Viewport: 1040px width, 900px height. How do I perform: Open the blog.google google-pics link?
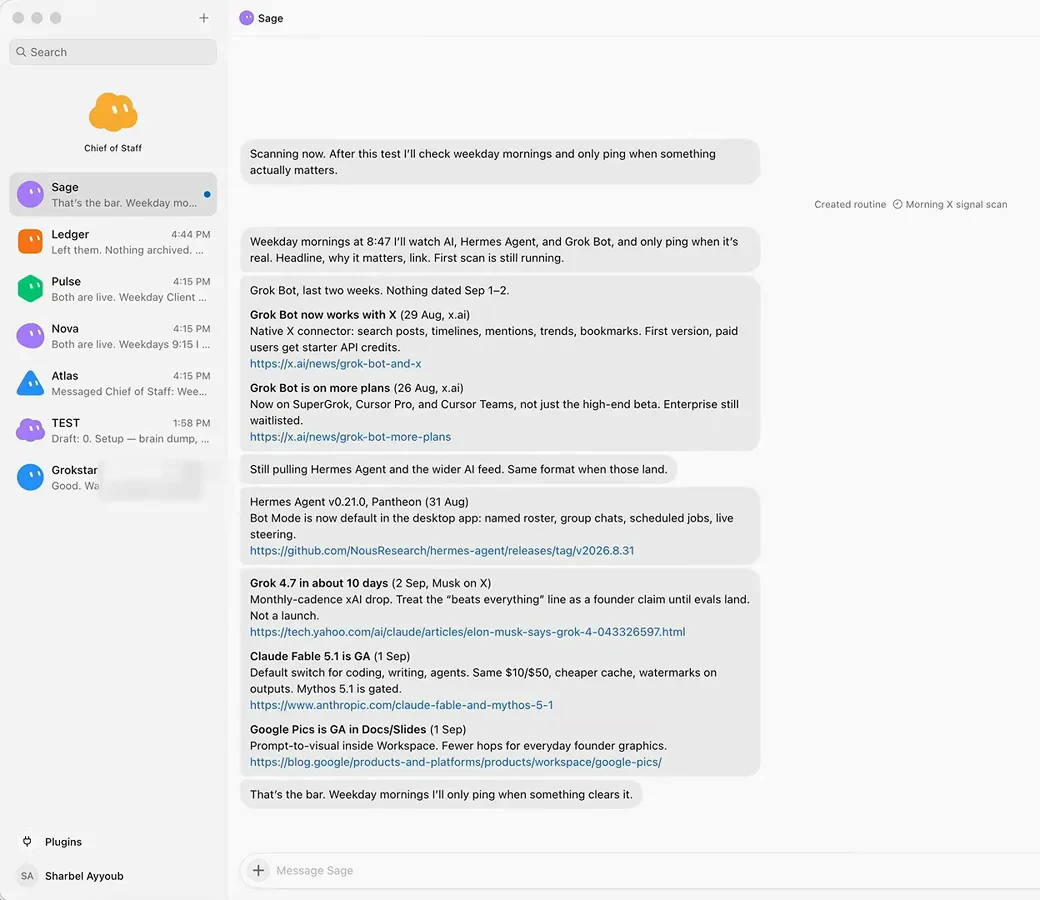tap(456, 762)
